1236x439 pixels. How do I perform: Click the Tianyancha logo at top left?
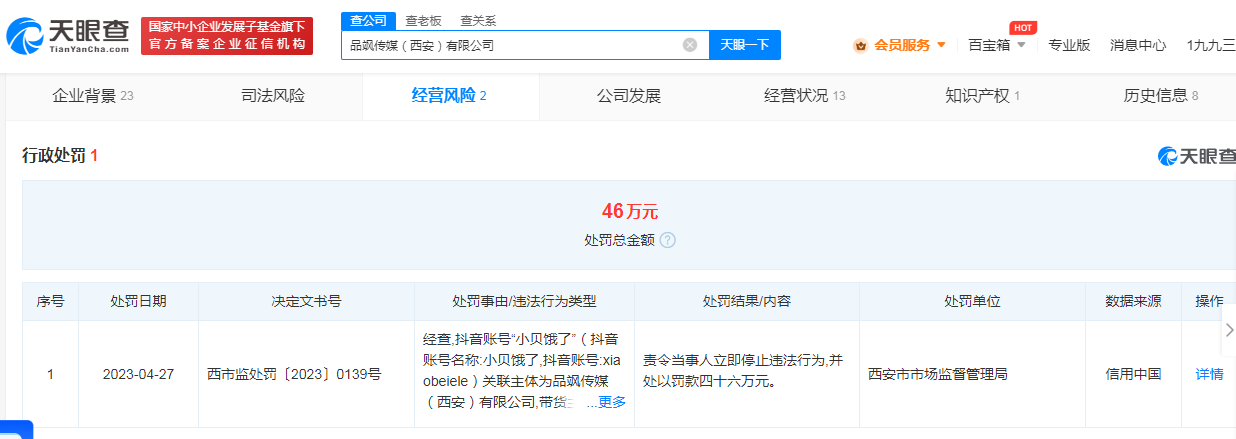tap(67, 37)
